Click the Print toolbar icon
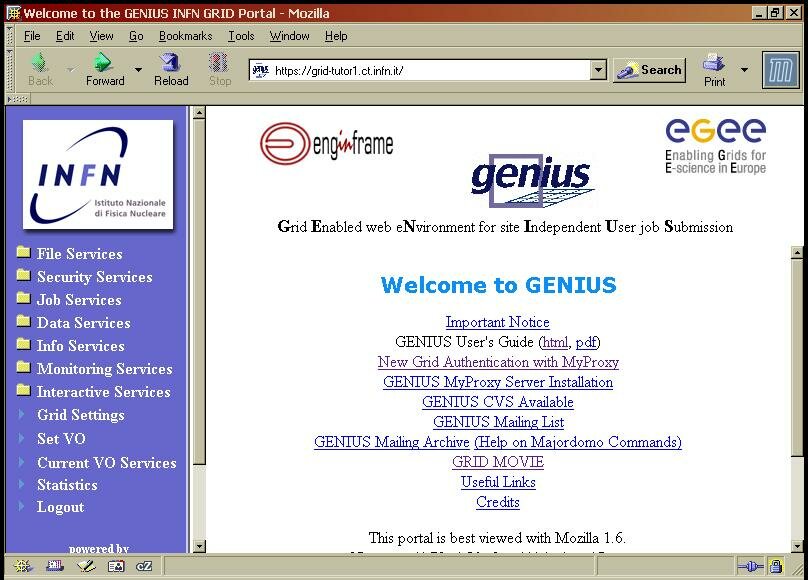Image resolution: width=808 pixels, height=580 pixels. 714,63
